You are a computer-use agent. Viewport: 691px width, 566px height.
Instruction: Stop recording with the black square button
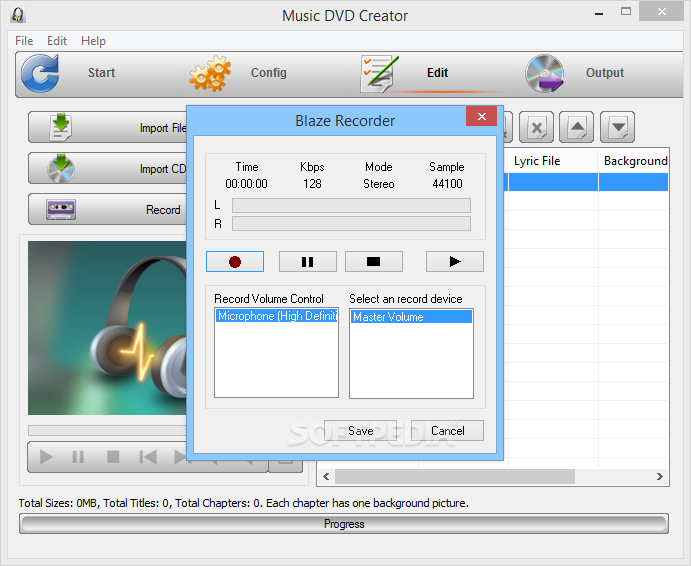(374, 262)
